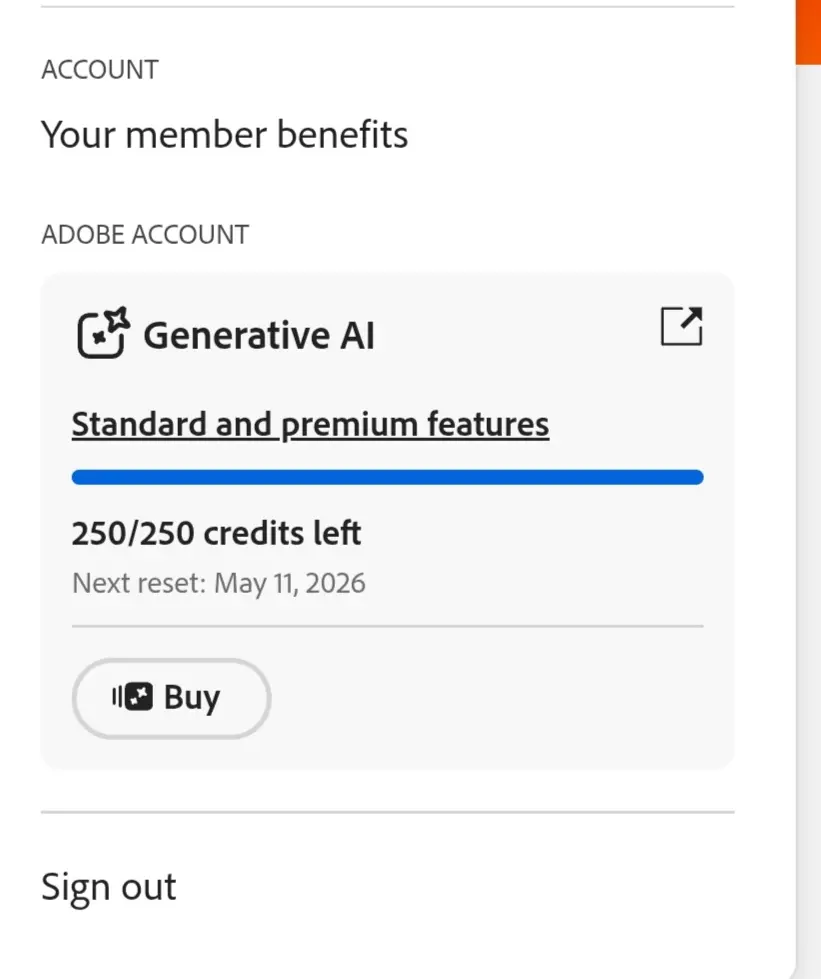Click the May 11, 2026 reset date
Image resolution: width=821 pixels, height=979 pixels.
coord(290,583)
